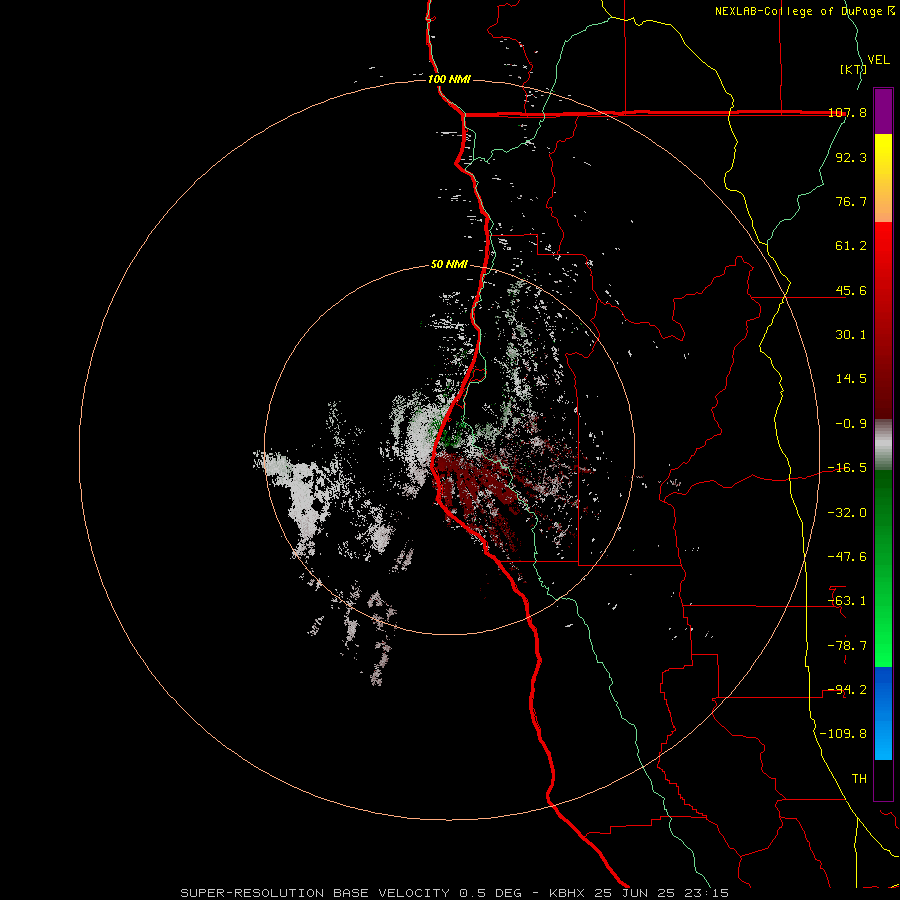Select the -16.5 scale value
900x900 pixels.
point(847,468)
